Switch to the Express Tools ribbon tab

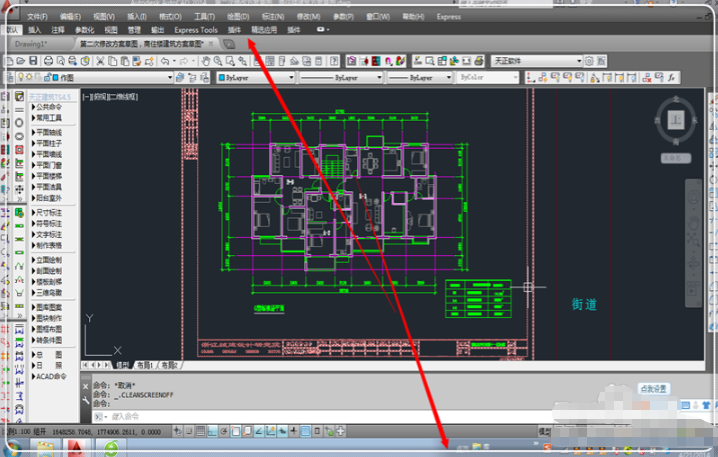(x=195, y=30)
